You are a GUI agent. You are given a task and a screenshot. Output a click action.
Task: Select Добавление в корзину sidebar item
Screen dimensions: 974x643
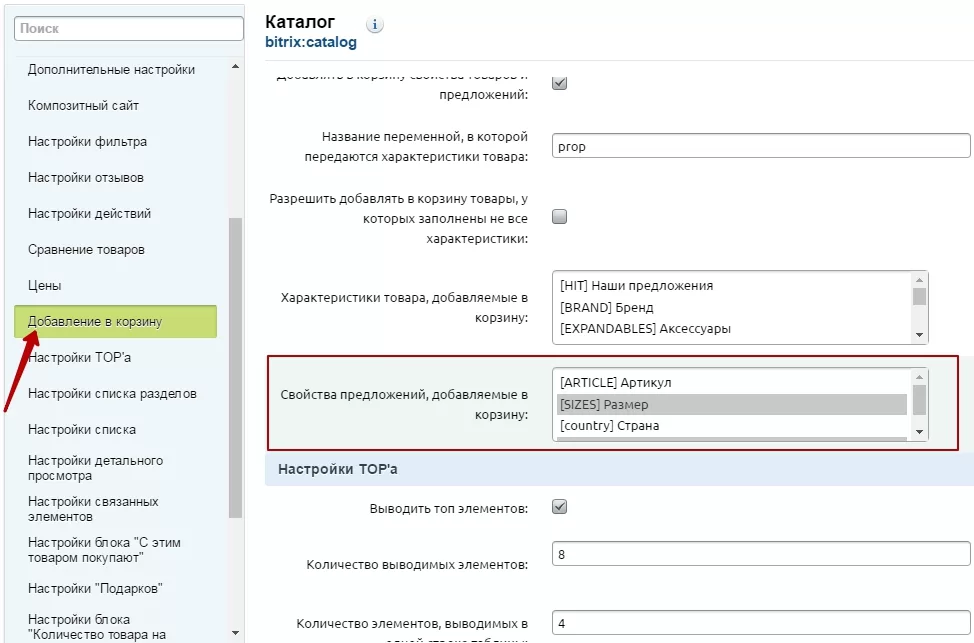click(116, 321)
